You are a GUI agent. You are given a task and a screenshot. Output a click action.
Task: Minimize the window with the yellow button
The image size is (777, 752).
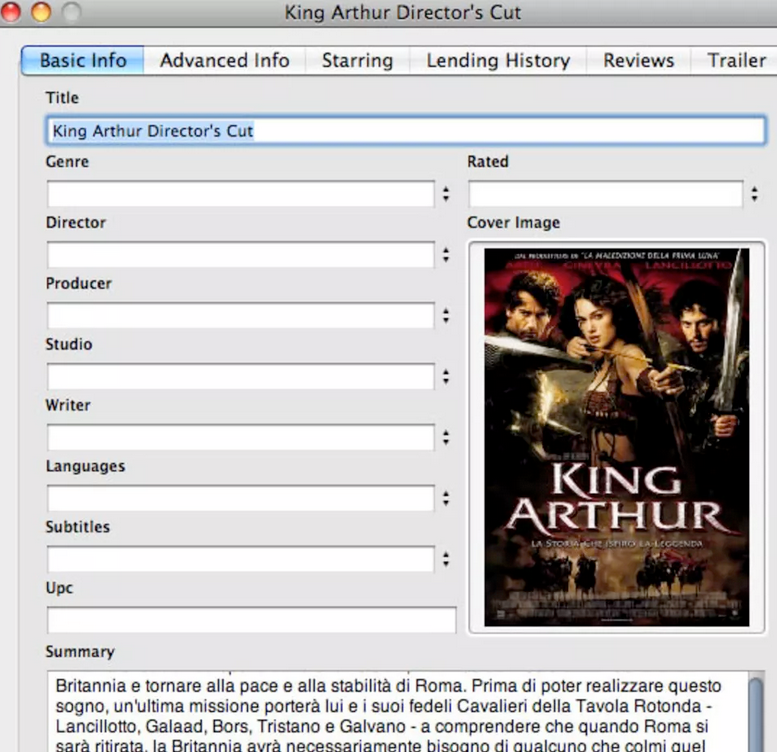tap(41, 12)
